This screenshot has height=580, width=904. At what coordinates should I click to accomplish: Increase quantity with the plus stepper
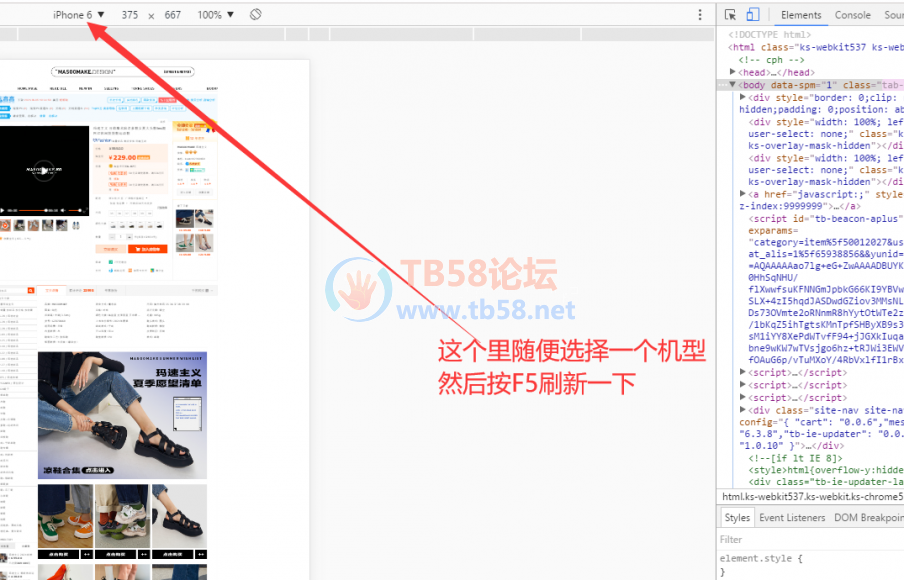[x=129, y=237]
